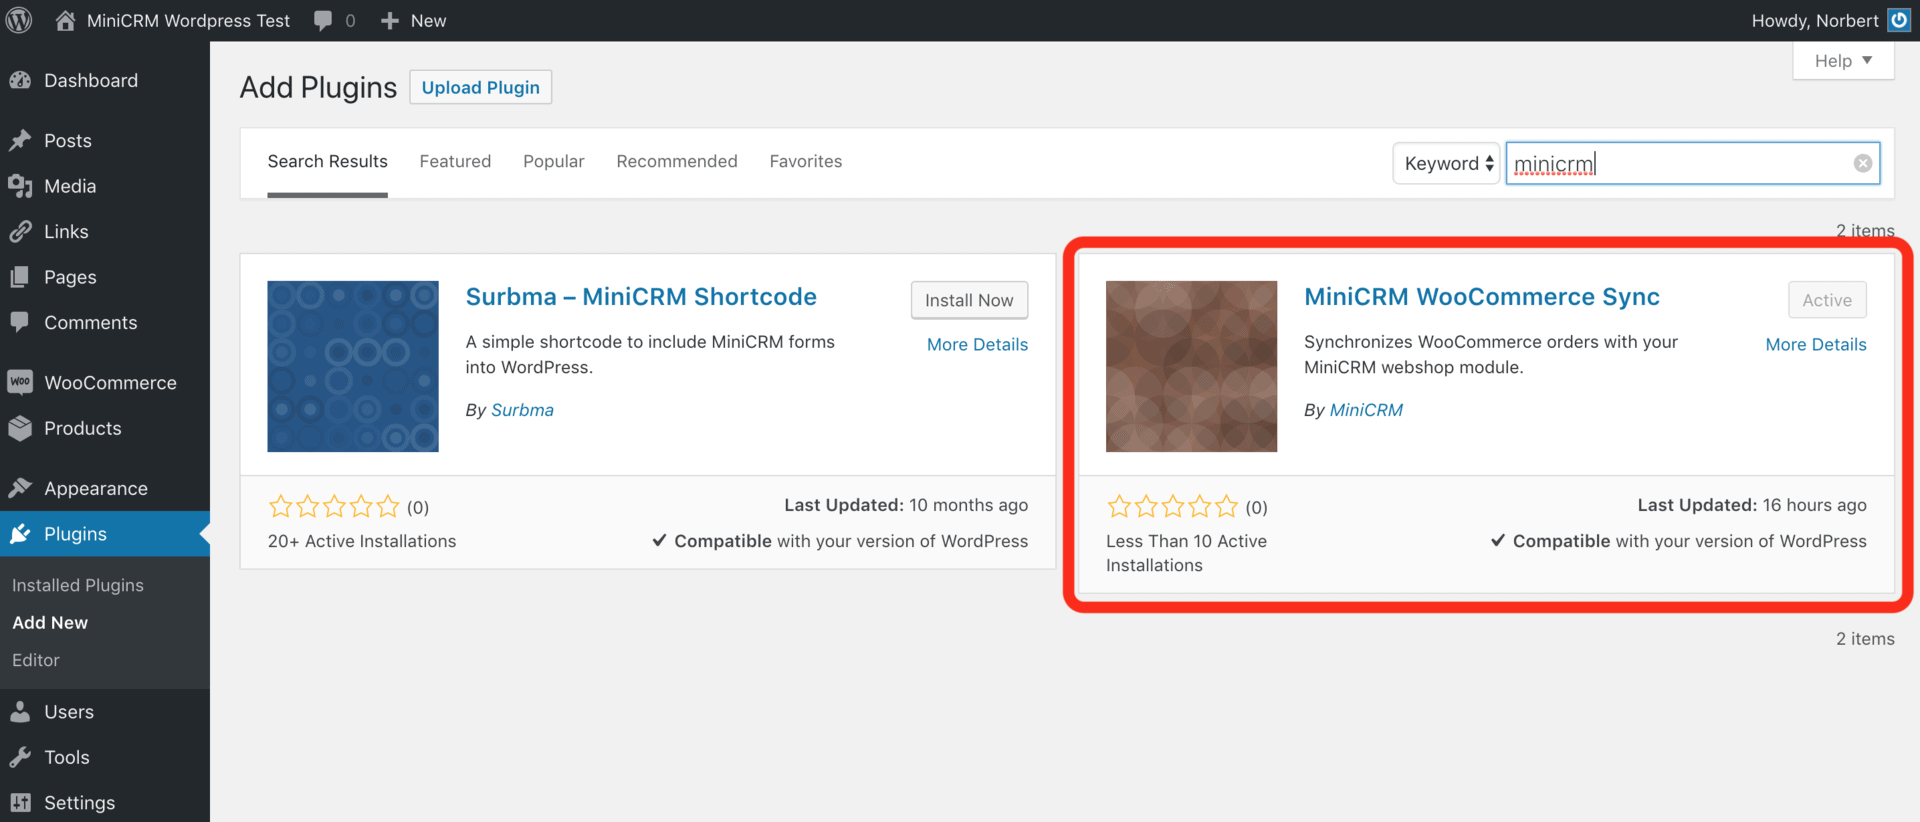Switch to the Search Results tab
Viewport: 1920px width, 822px height.
(327, 162)
